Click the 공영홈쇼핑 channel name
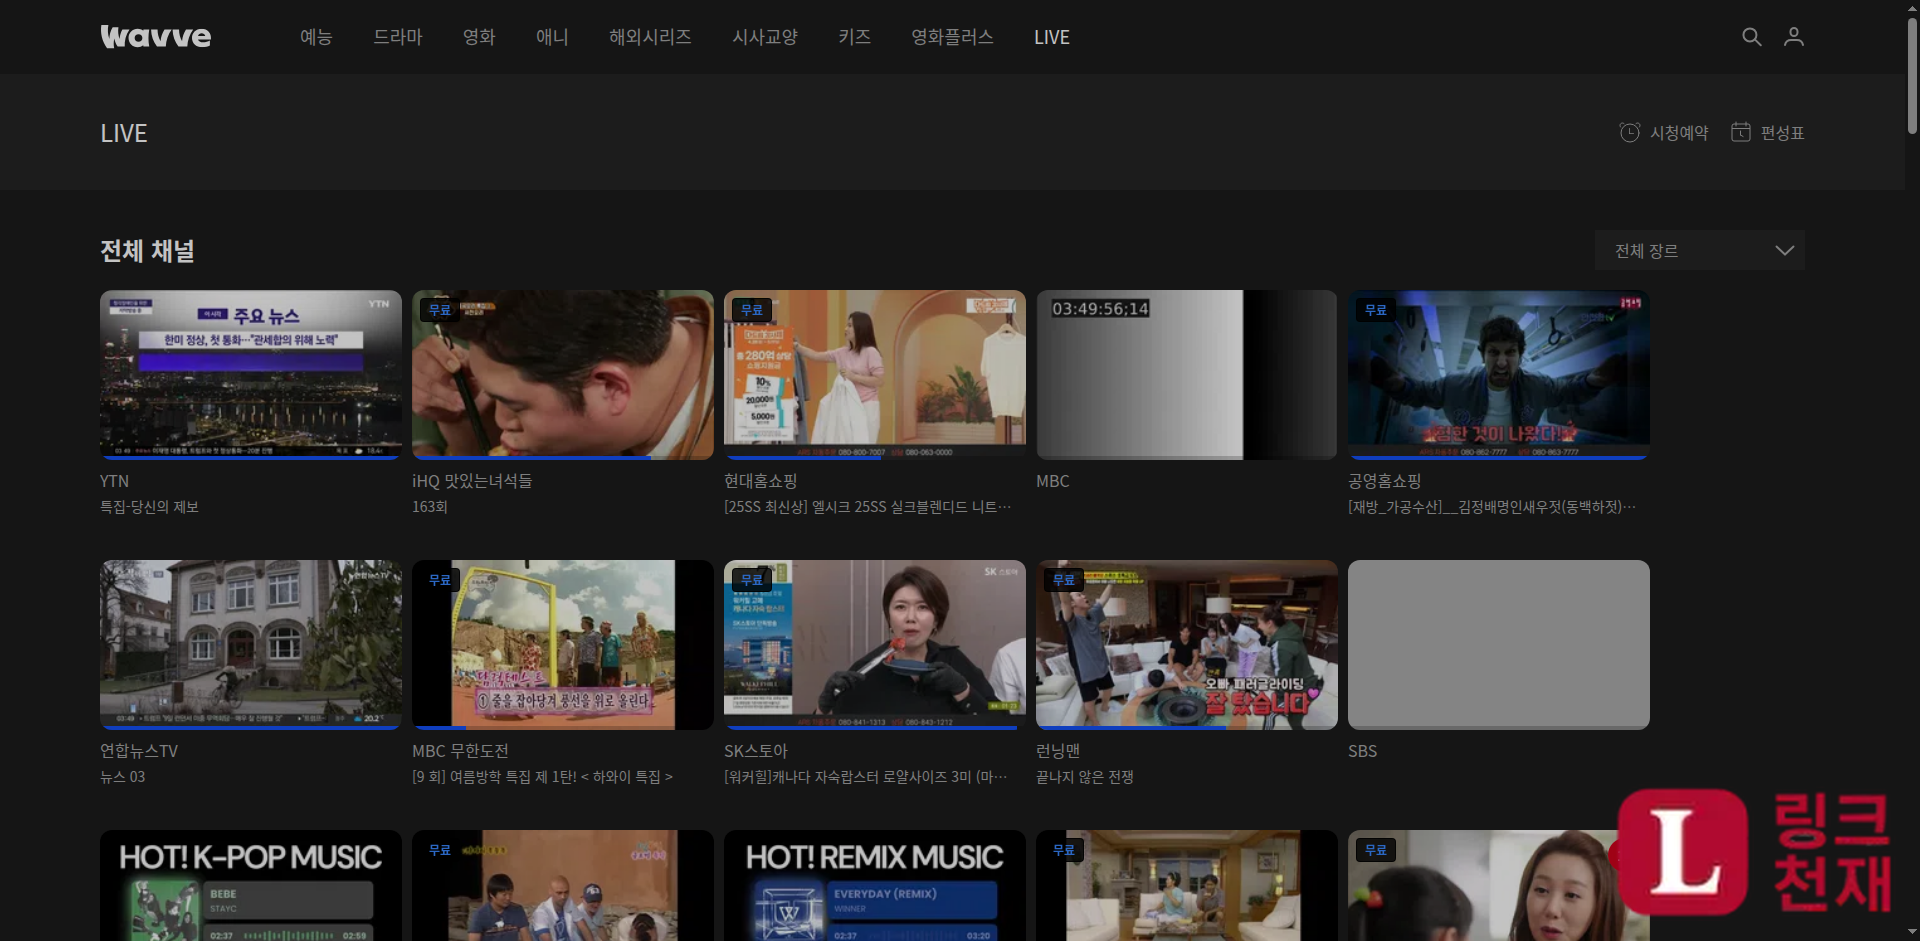 1384,481
